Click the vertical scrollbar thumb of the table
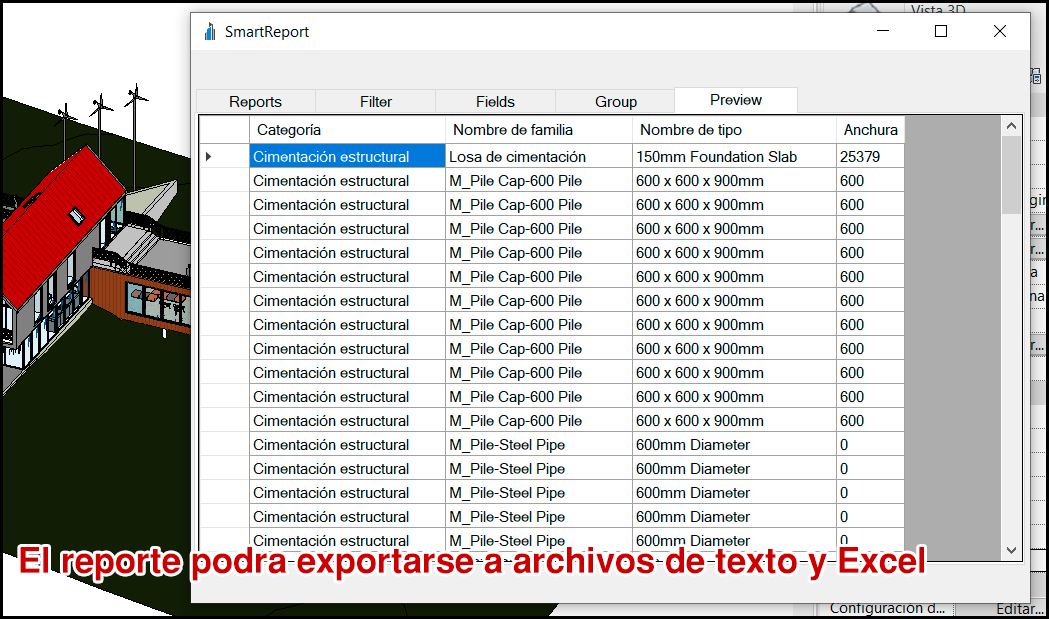Image resolution: width=1049 pixels, height=619 pixels. pos(1011,175)
